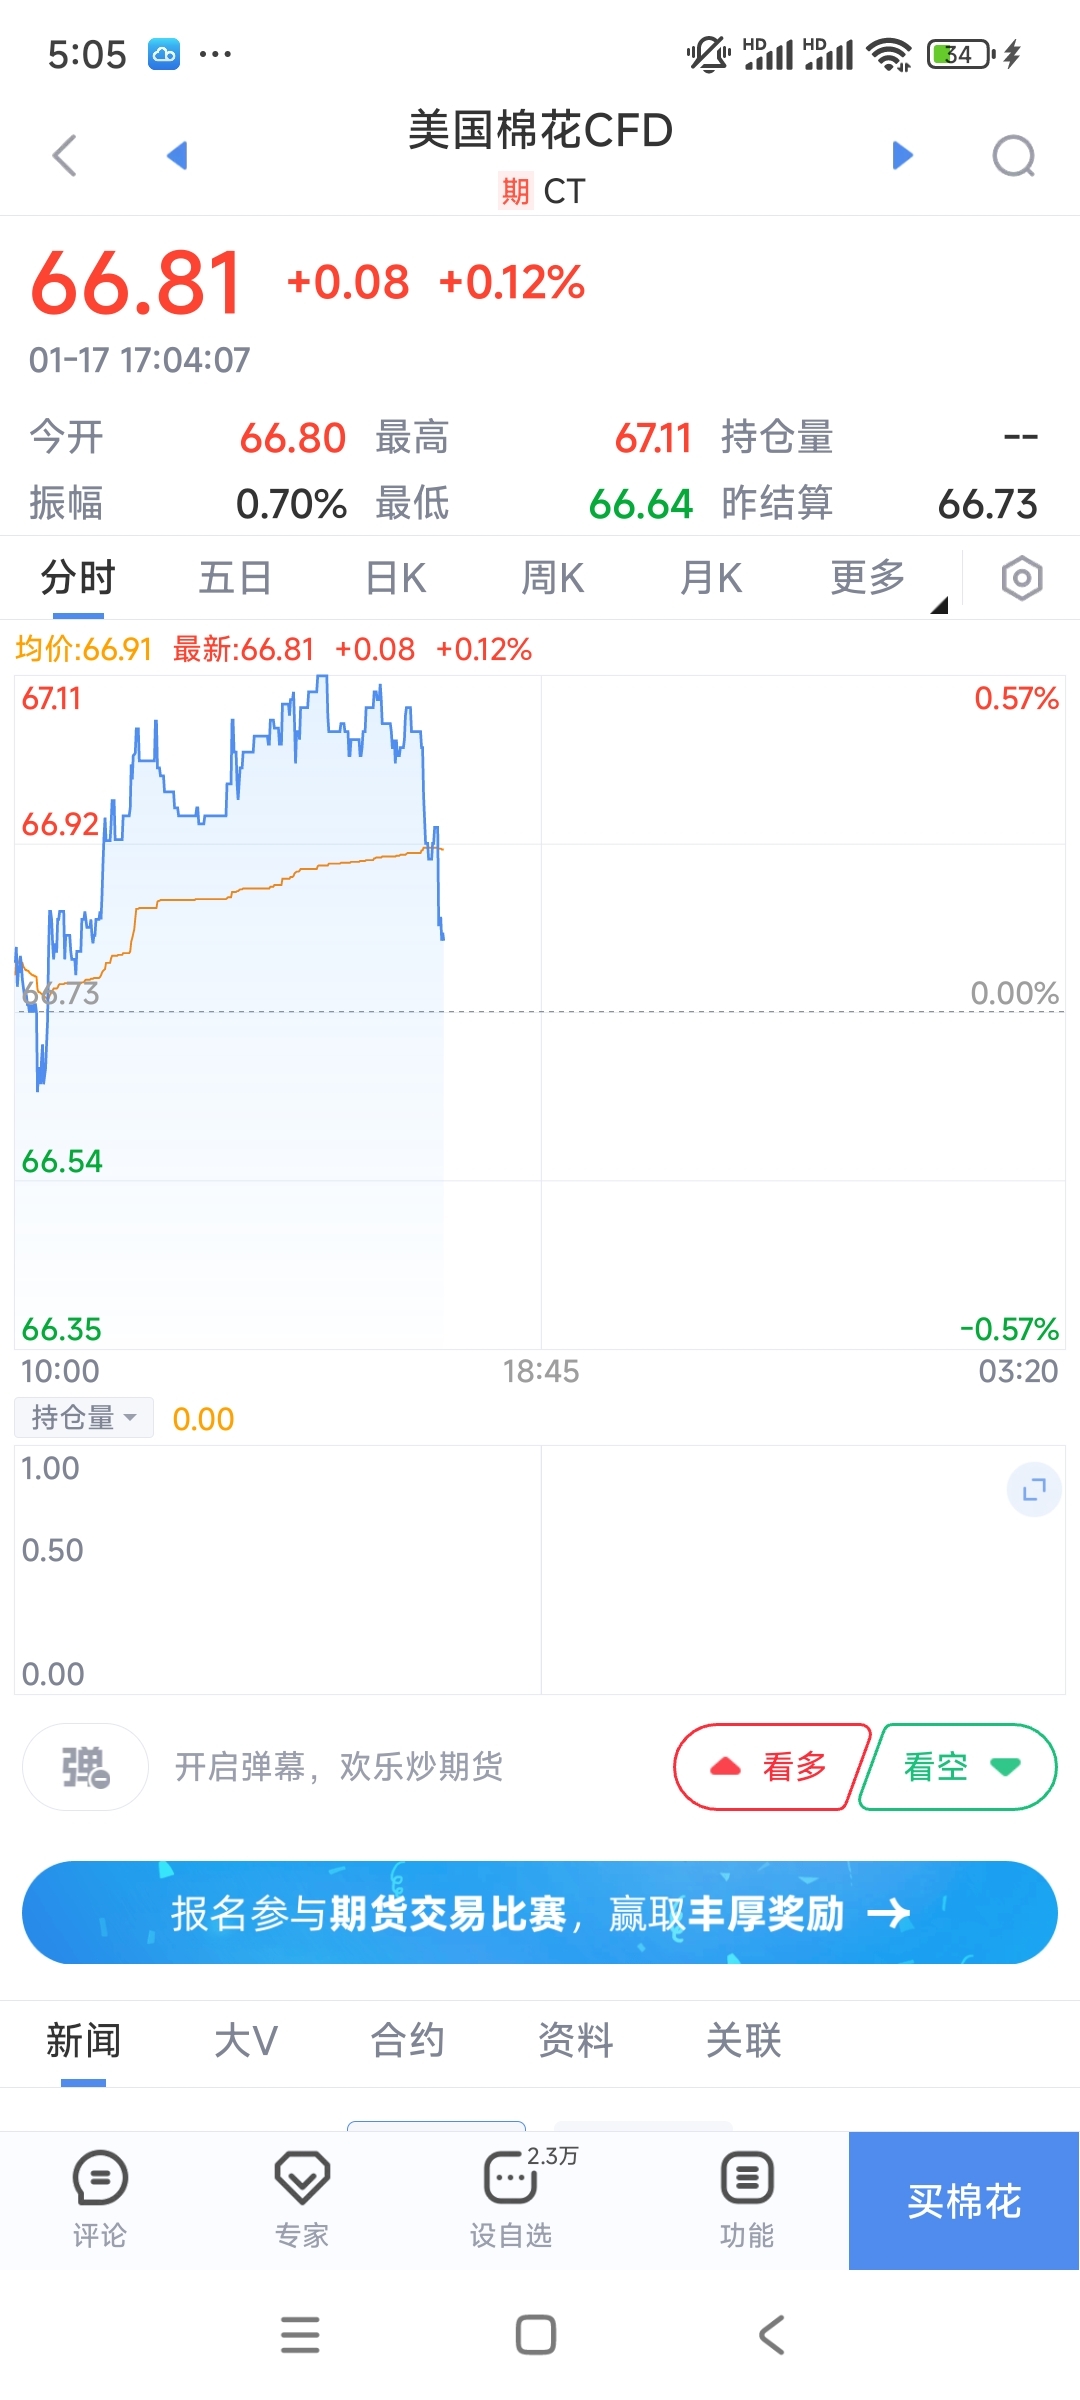Toggle the bullet-comment (弹幕) switch
This screenshot has height=2400, width=1080.
tap(86, 1767)
